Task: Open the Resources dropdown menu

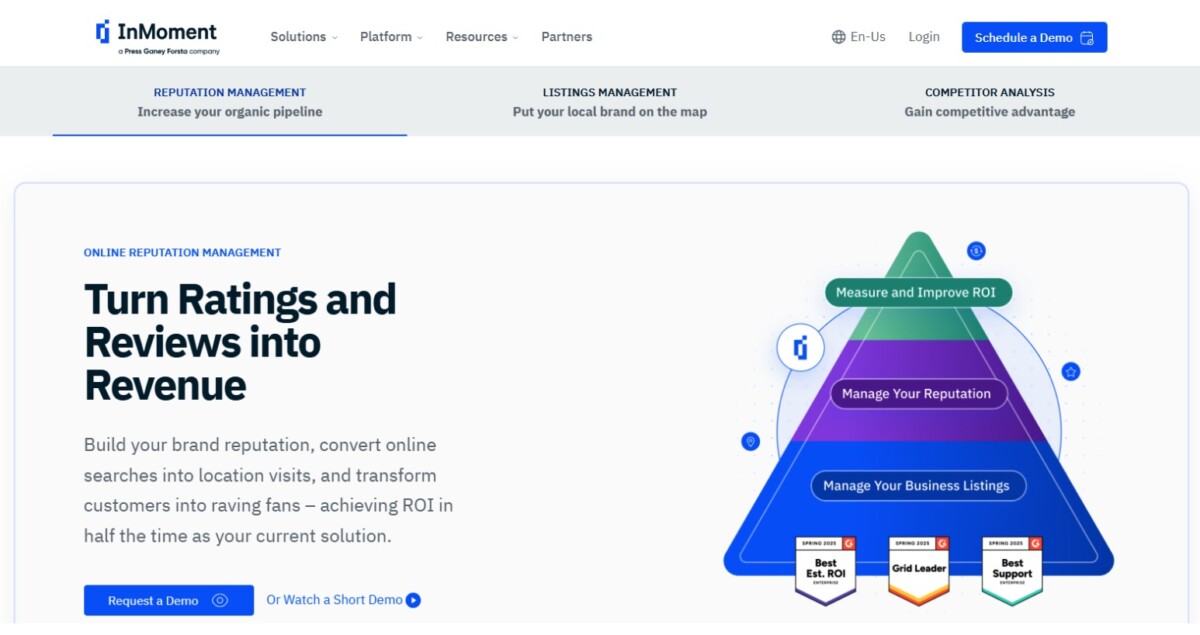Action: tap(481, 37)
